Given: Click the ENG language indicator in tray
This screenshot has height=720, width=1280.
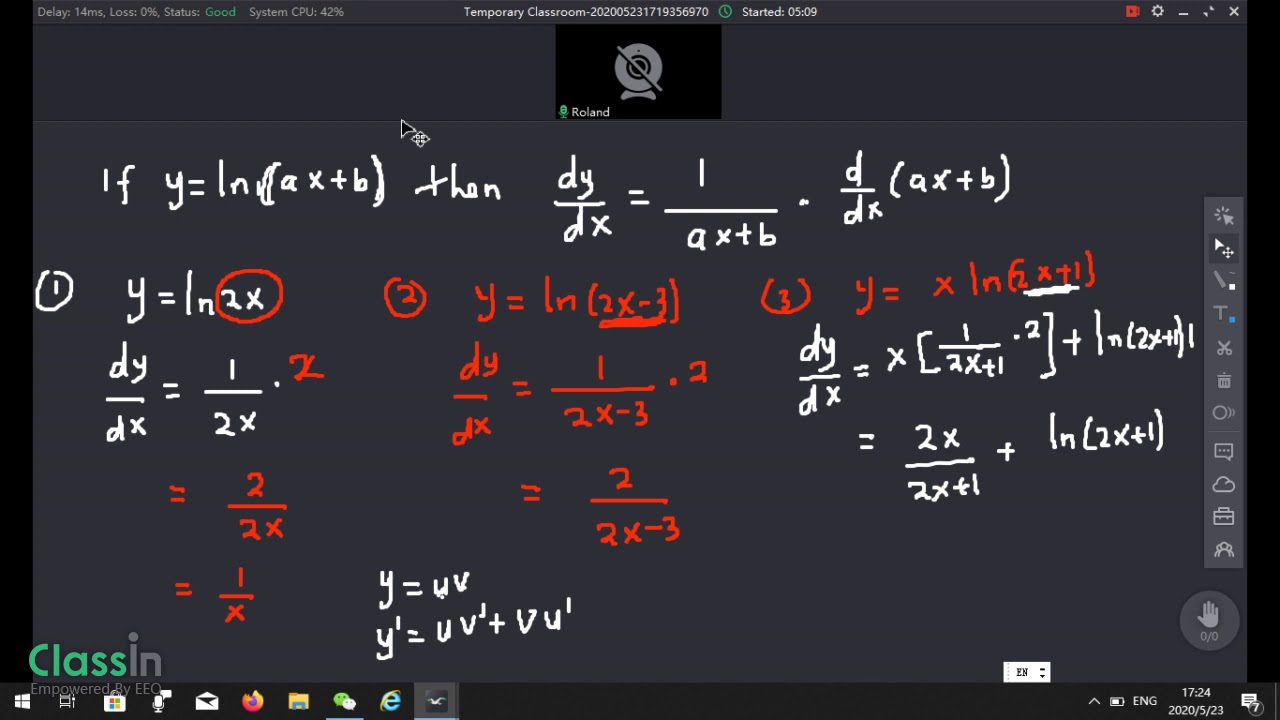Looking at the screenshot, I should (x=1145, y=702).
